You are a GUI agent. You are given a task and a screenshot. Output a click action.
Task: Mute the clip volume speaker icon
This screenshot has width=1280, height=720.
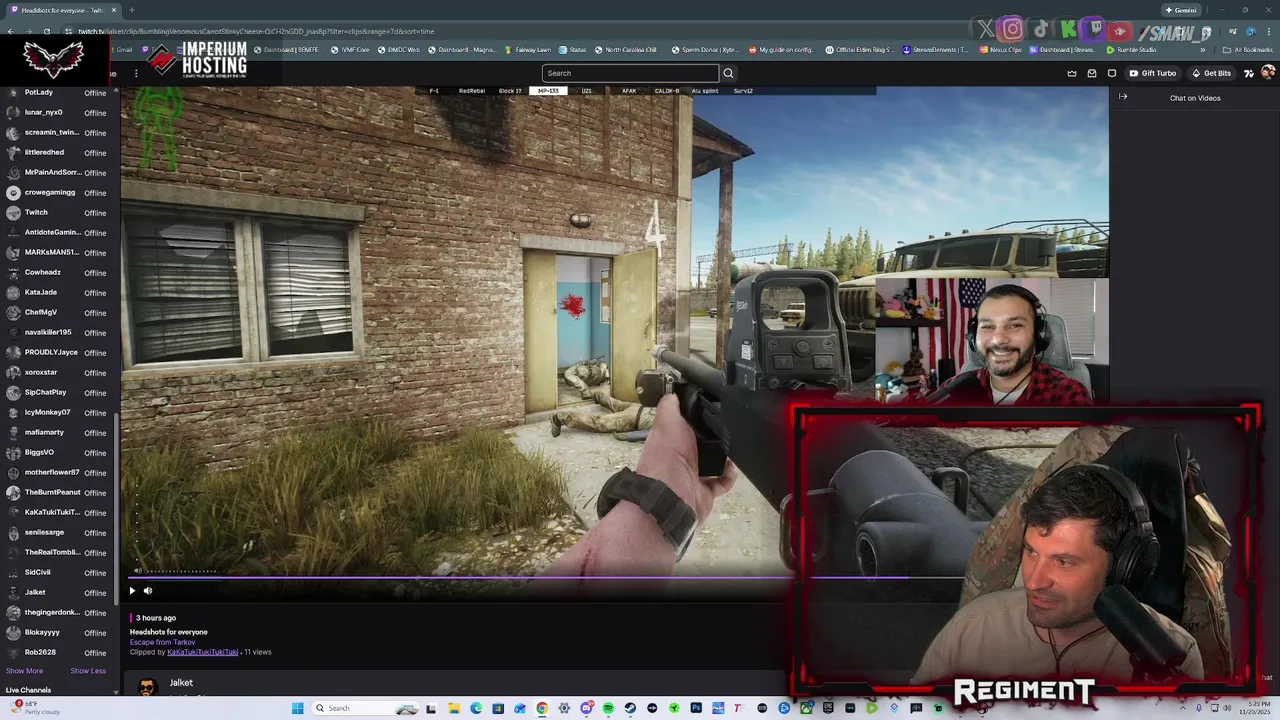point(148,590)
